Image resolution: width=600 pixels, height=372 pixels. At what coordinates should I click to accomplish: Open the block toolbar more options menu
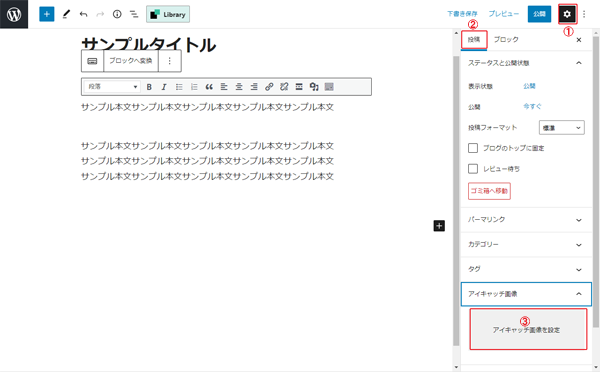pos(170,61)
